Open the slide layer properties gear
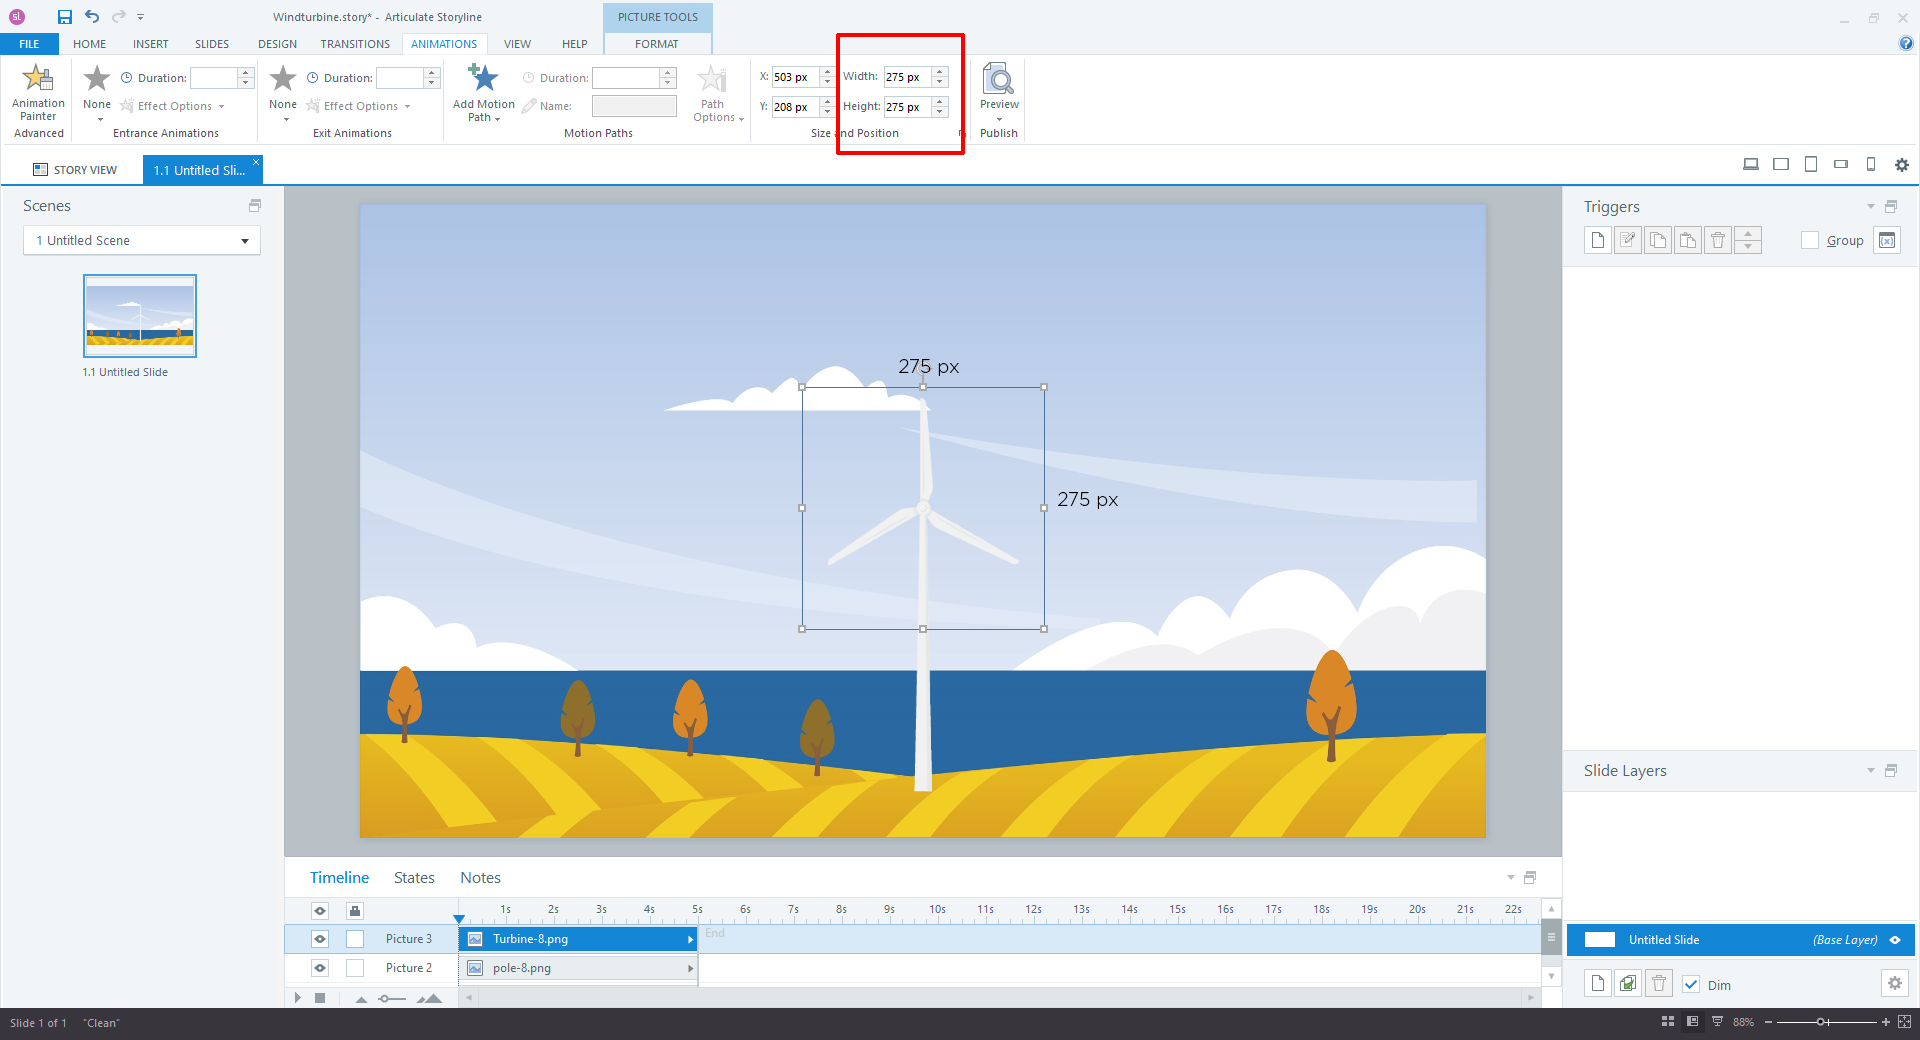This screenshot has width=1920, height=1040. pos(1894,984)
